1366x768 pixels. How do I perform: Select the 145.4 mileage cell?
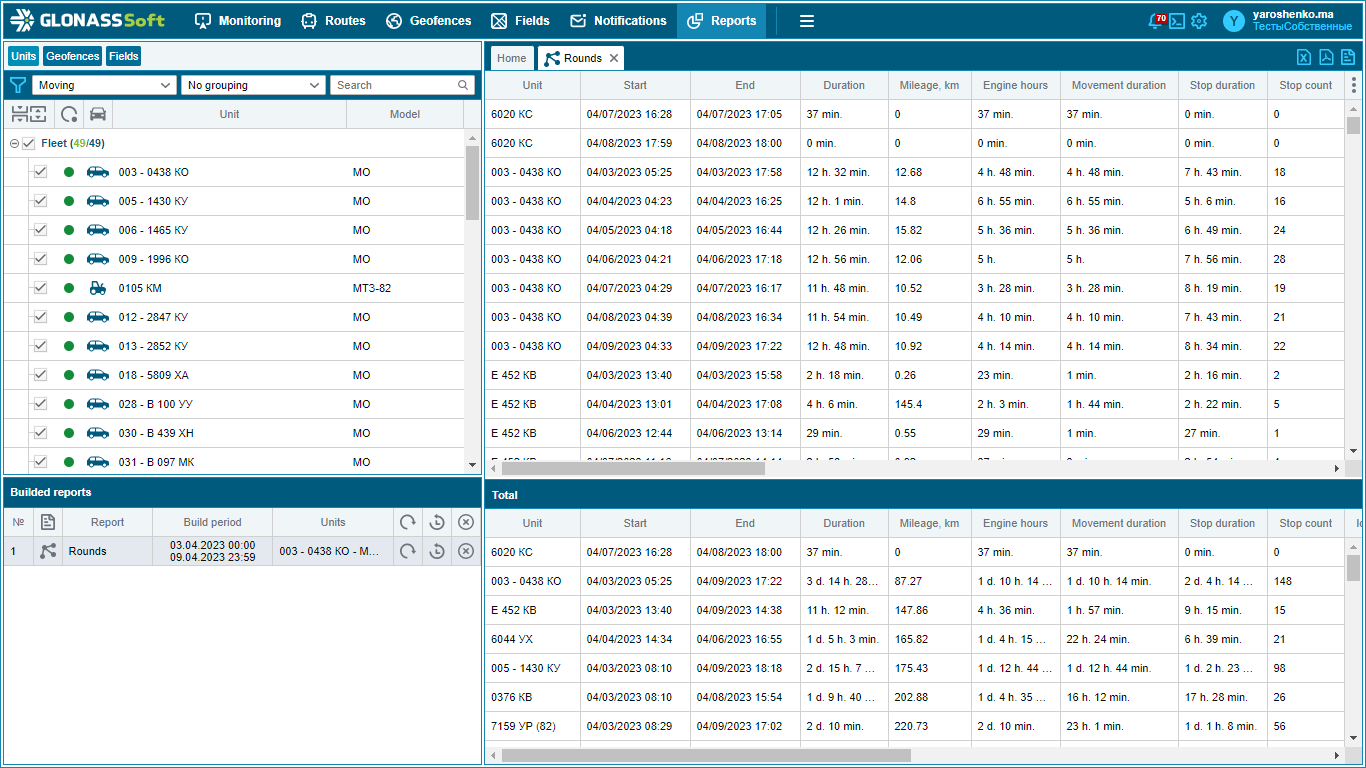[929, 404]
